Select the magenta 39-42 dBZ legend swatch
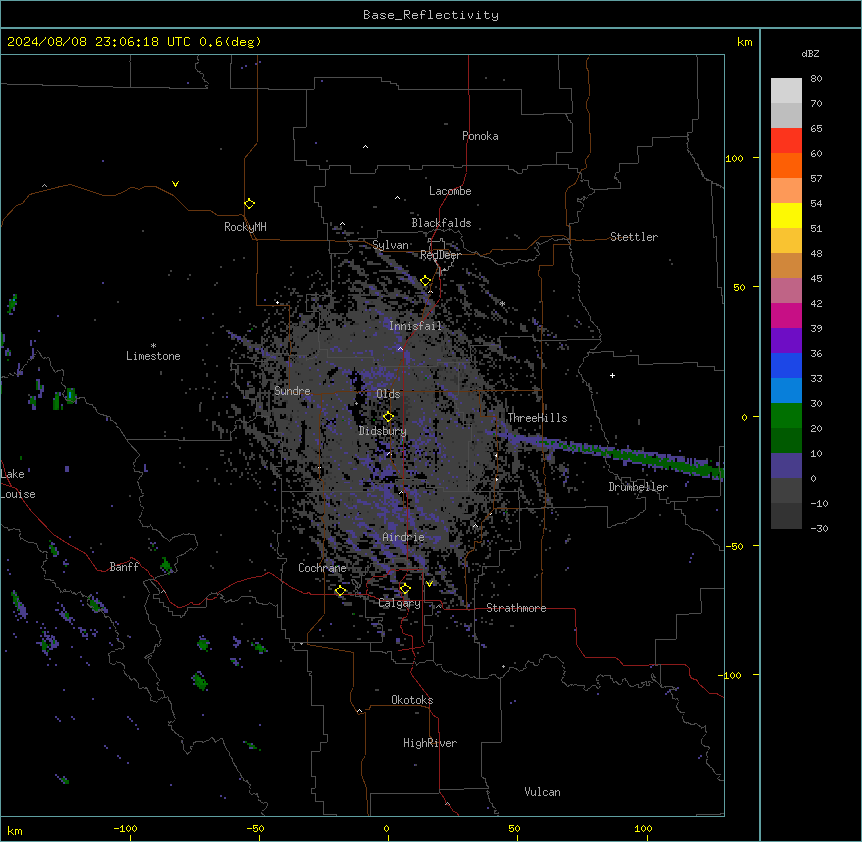This screenshot has height=842, width=862. coord(786,315)
